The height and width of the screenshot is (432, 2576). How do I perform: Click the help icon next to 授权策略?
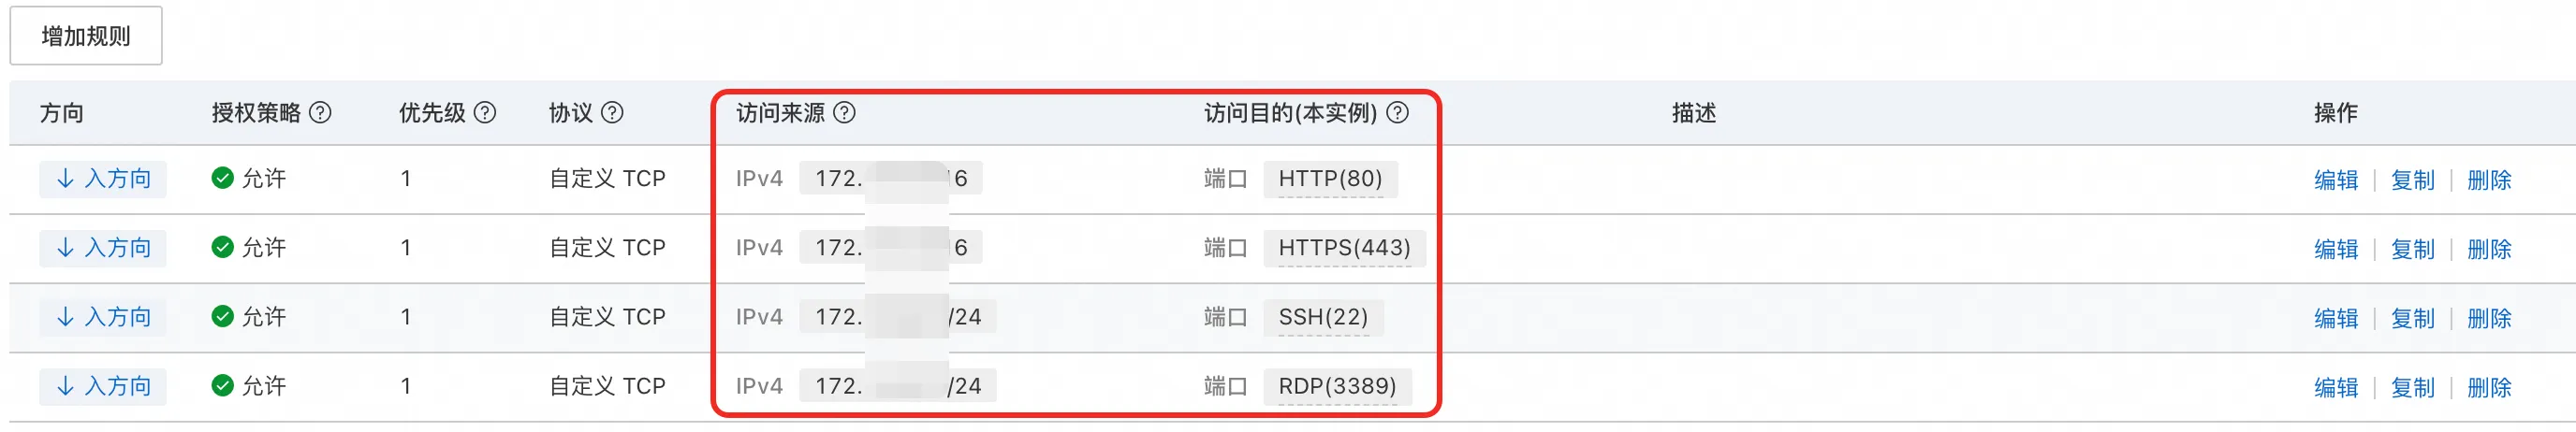[x=320, y=113]
